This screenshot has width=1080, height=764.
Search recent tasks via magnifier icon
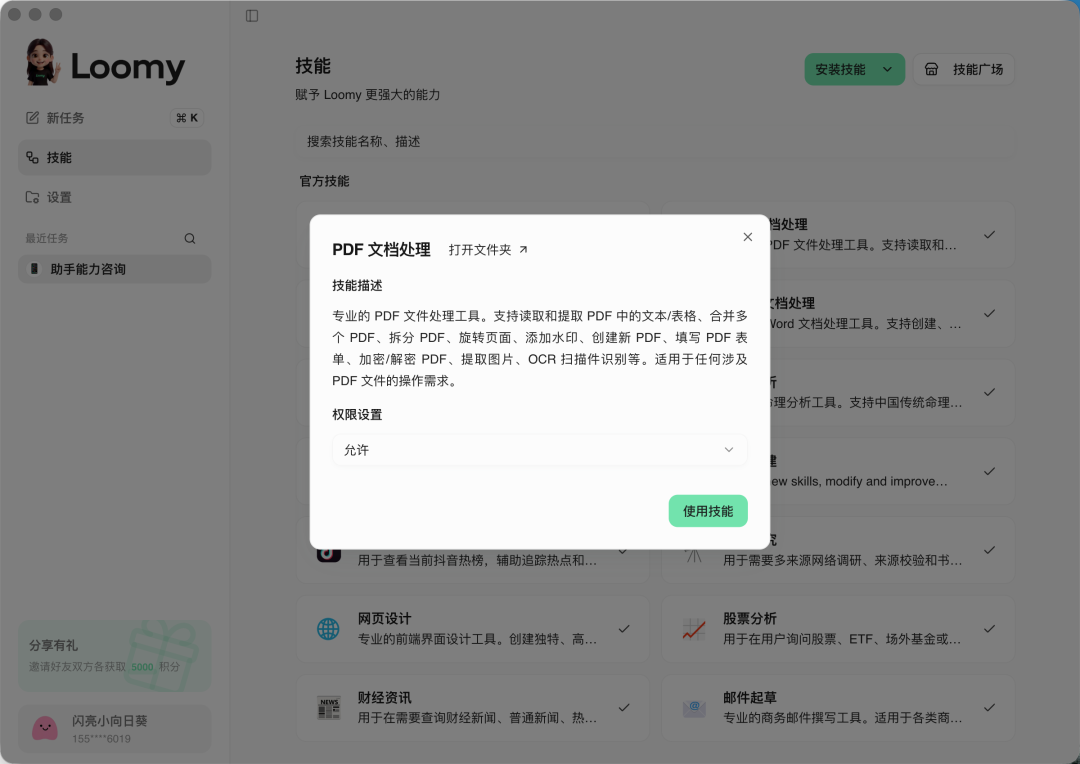189,238
